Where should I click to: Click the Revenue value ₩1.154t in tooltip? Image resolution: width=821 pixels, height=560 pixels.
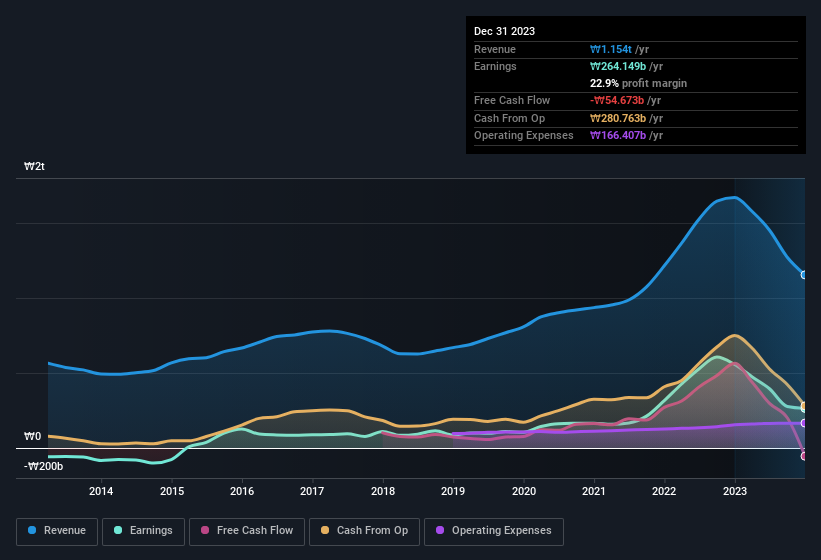click(612, 49)
